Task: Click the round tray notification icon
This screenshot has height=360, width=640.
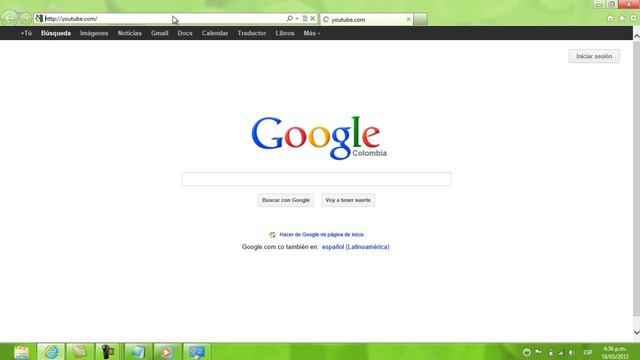Action: click(x=527, y=352)
